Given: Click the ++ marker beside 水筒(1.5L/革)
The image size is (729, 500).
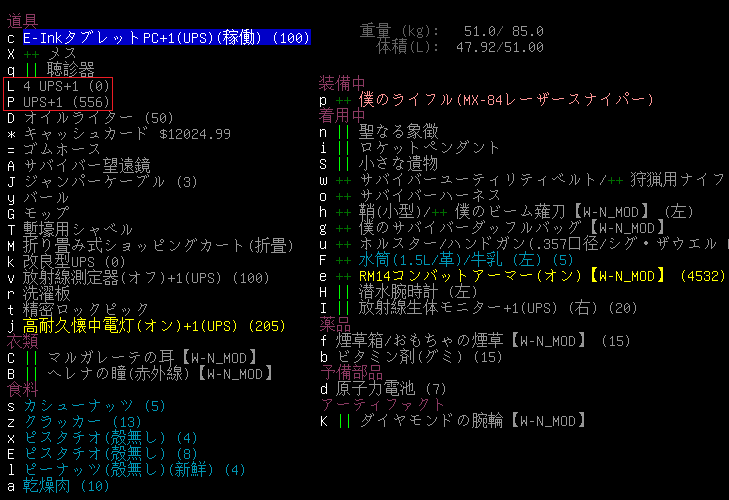Looking at the screenshot, I should point(343,260).
